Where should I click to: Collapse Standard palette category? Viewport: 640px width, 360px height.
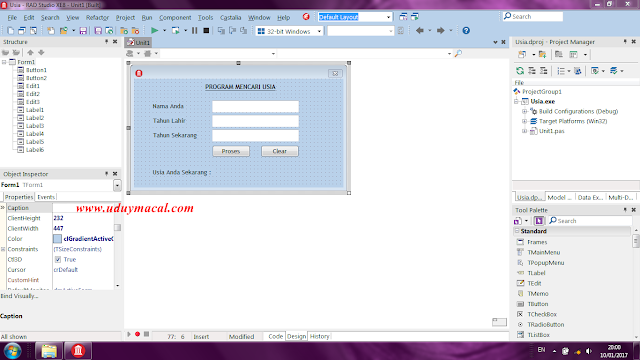(x=517, y=231)
